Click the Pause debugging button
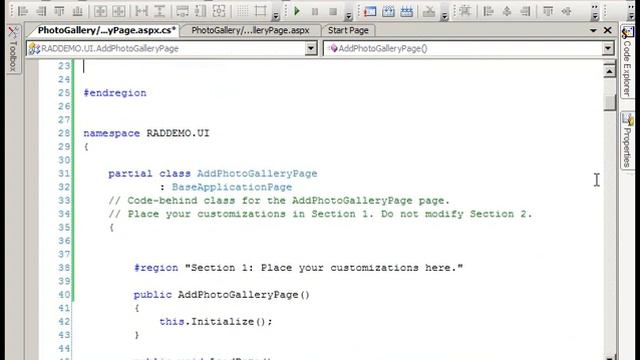 (315, 11)
